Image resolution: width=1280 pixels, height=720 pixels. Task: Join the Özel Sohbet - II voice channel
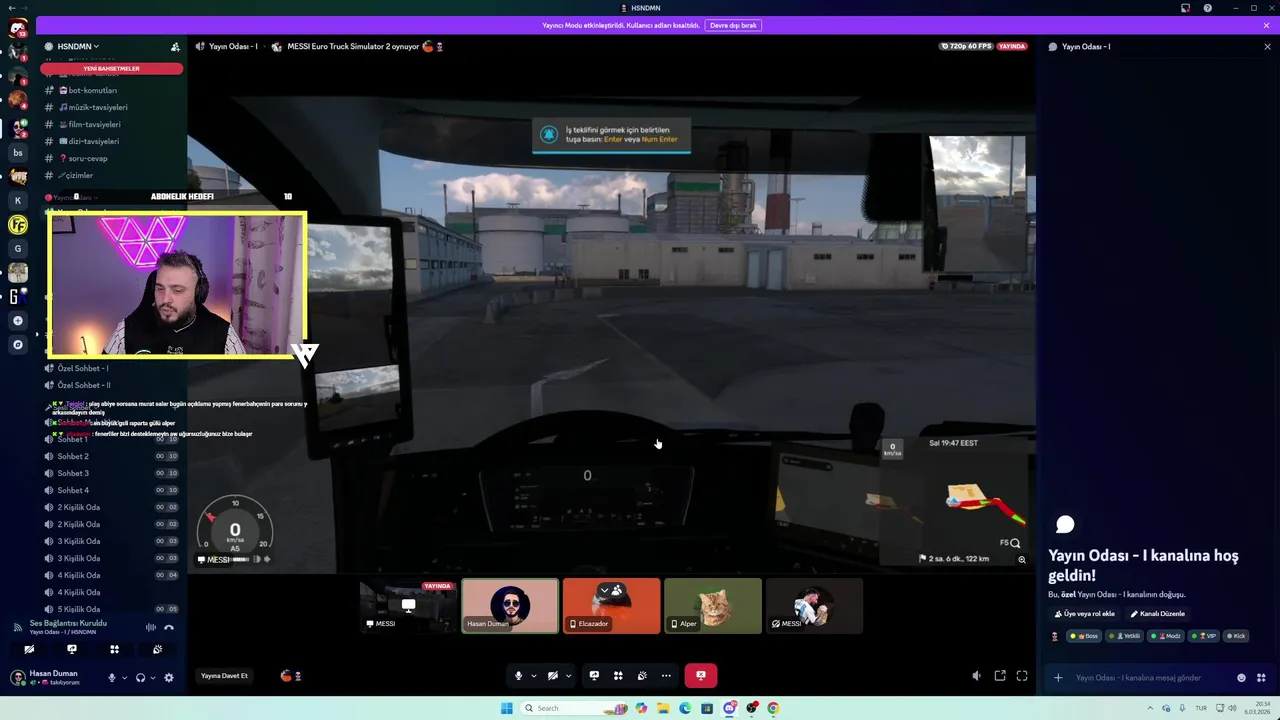point(112,385)
